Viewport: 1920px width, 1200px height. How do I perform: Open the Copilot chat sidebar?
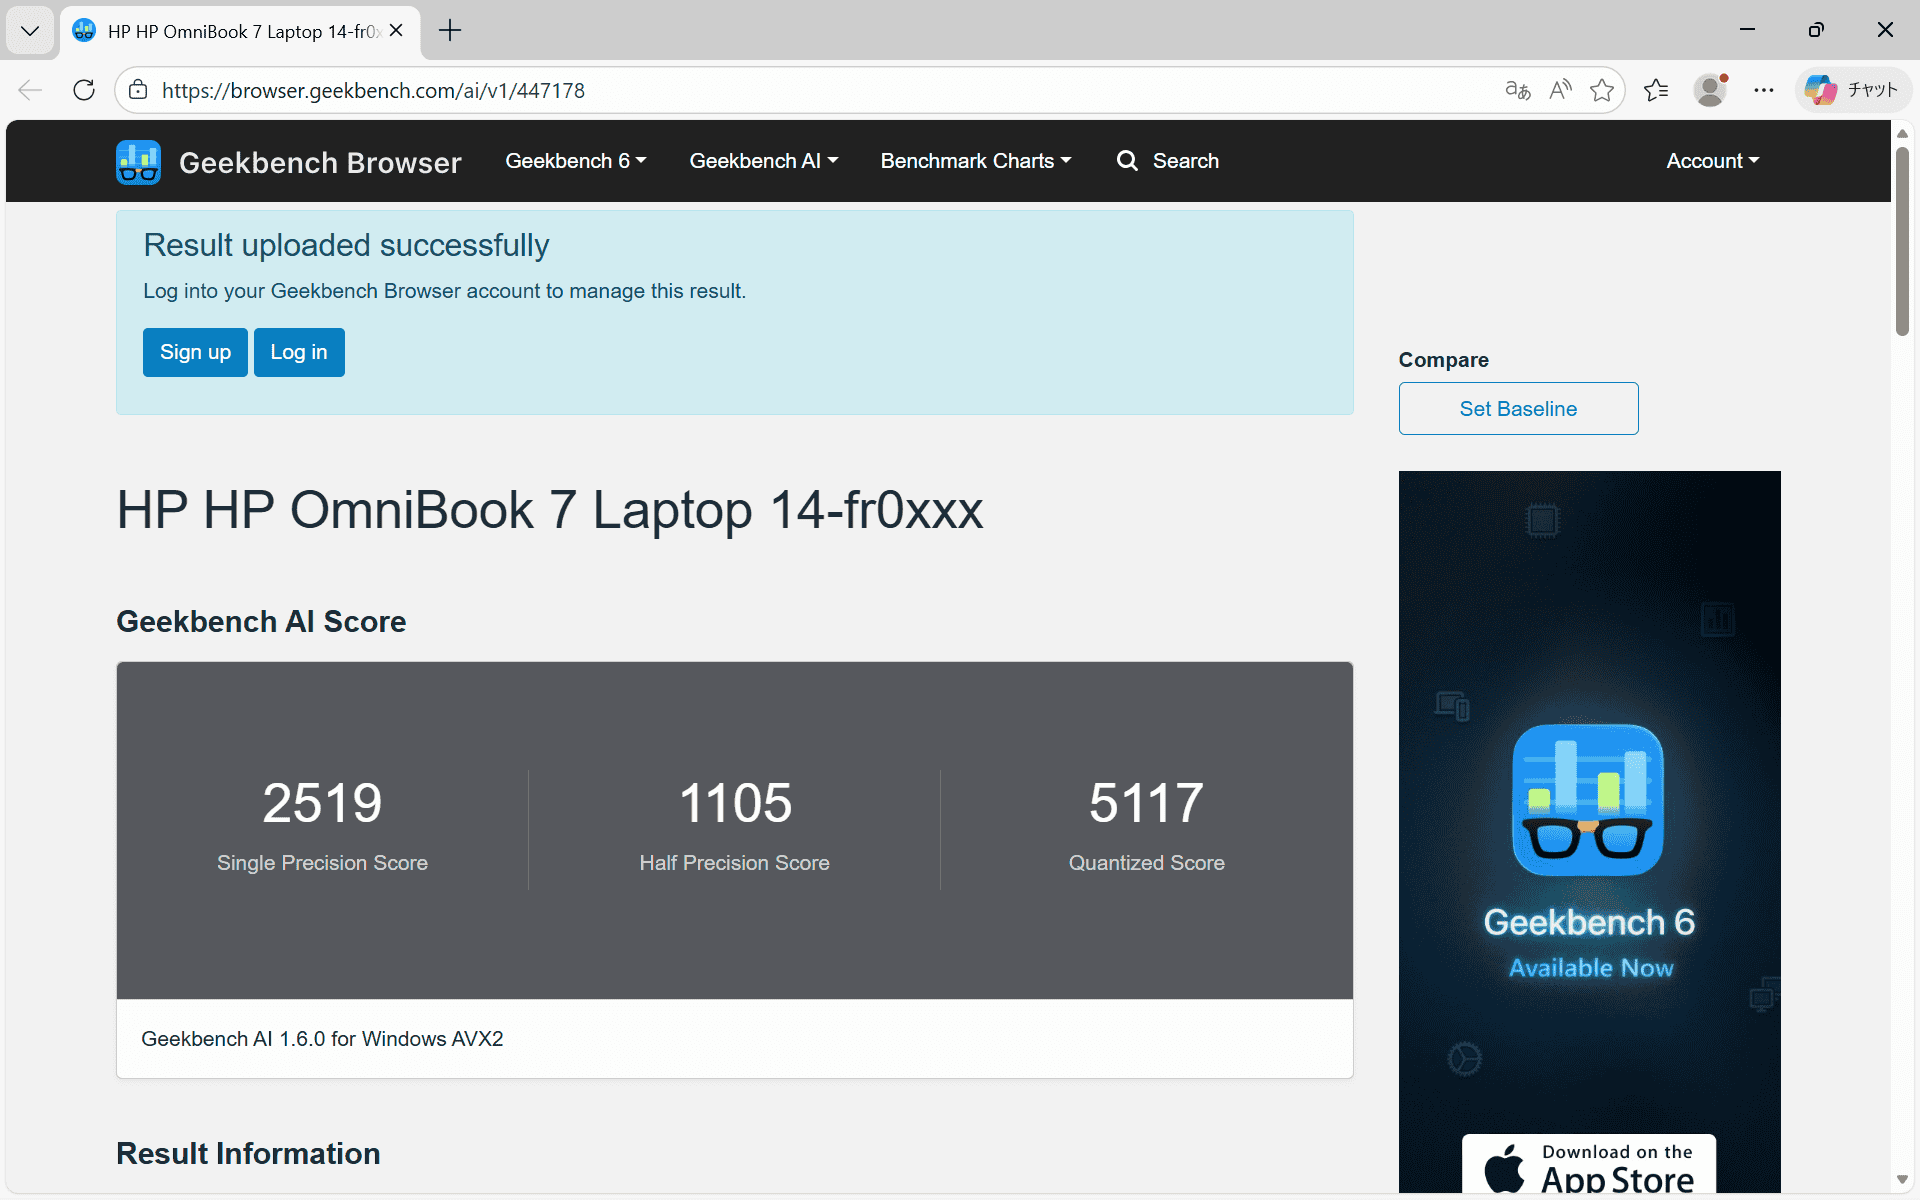point(1851,90)
